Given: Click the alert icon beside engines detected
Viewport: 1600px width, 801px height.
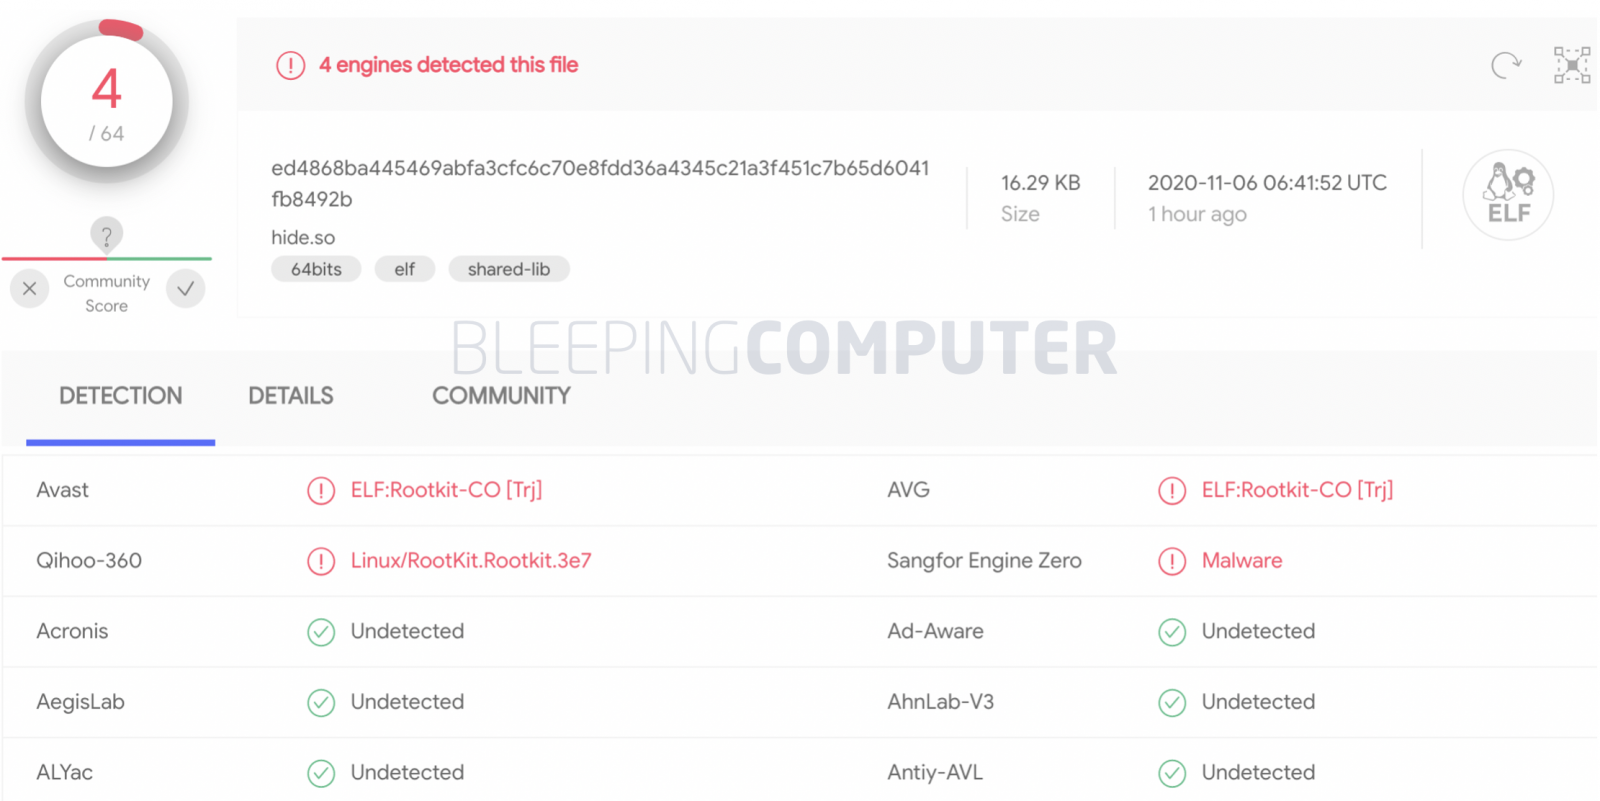Looking at the screenshot, I should pyautogui.click(x=290, y=66).
